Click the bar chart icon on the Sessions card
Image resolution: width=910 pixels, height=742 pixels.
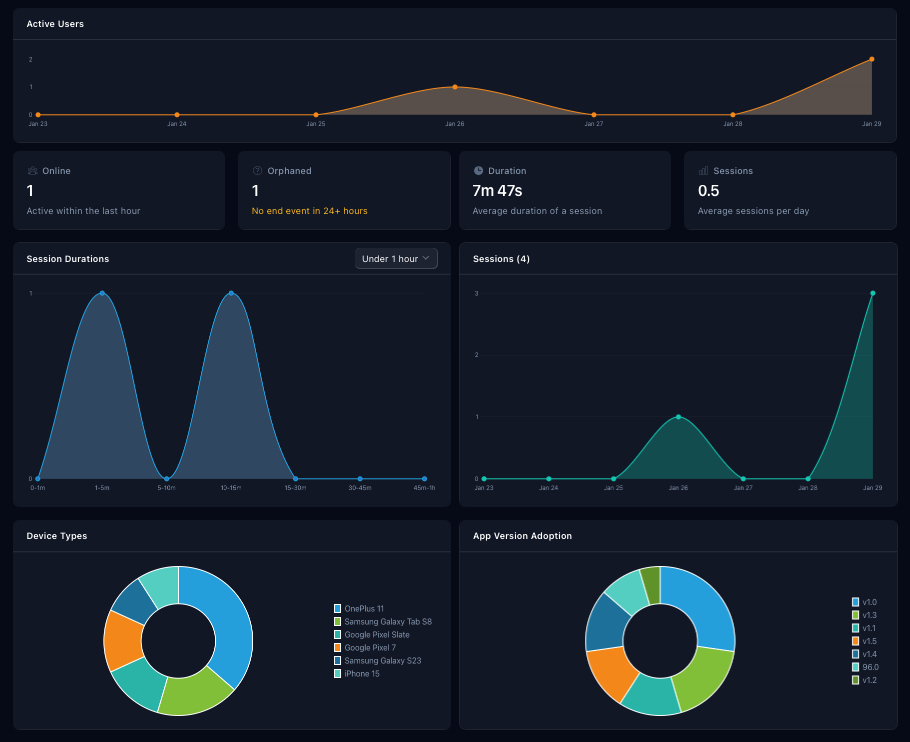coord(704,170)
